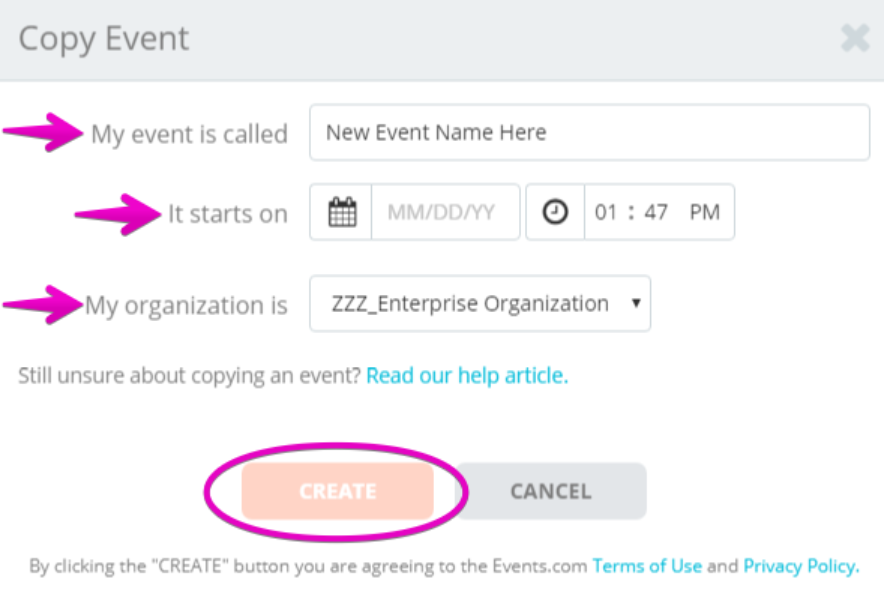Click the clock icon for start time
Viewport: 884px width, 610px height.
tap(555, 212)
